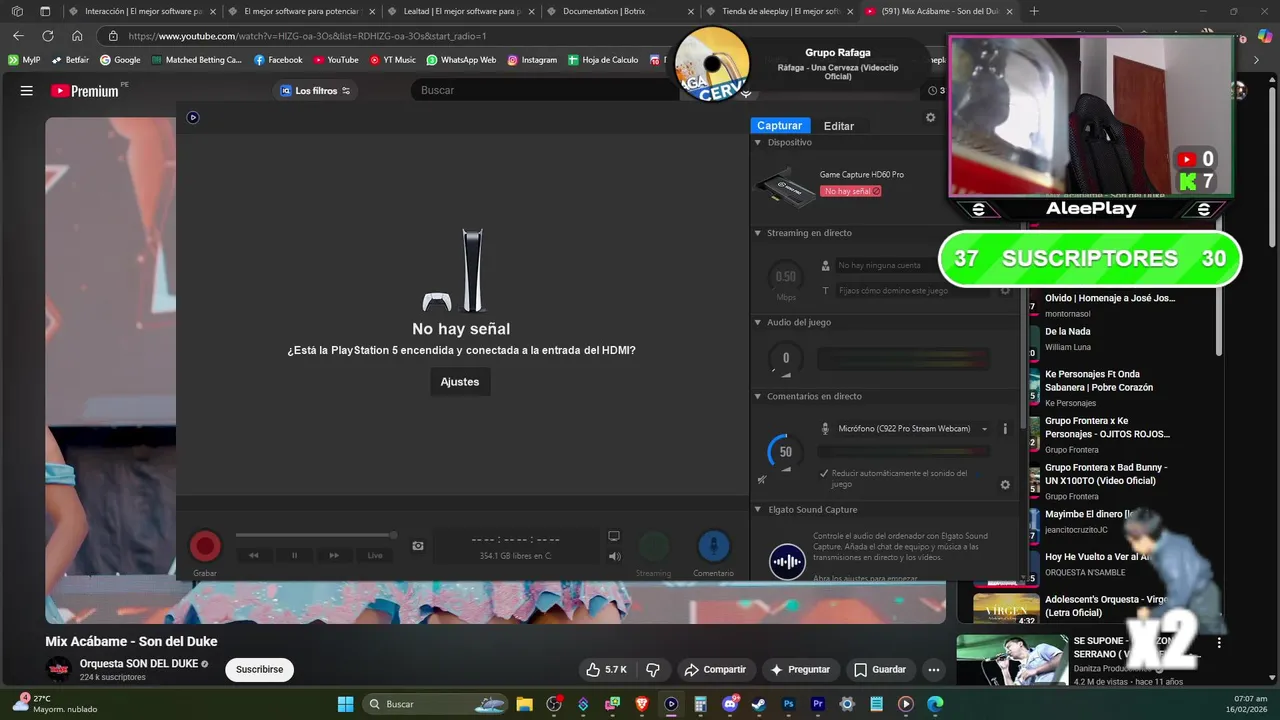1280x720 pixels.
Task: Open more actions ellipsis under video
Action: (934, 669)
